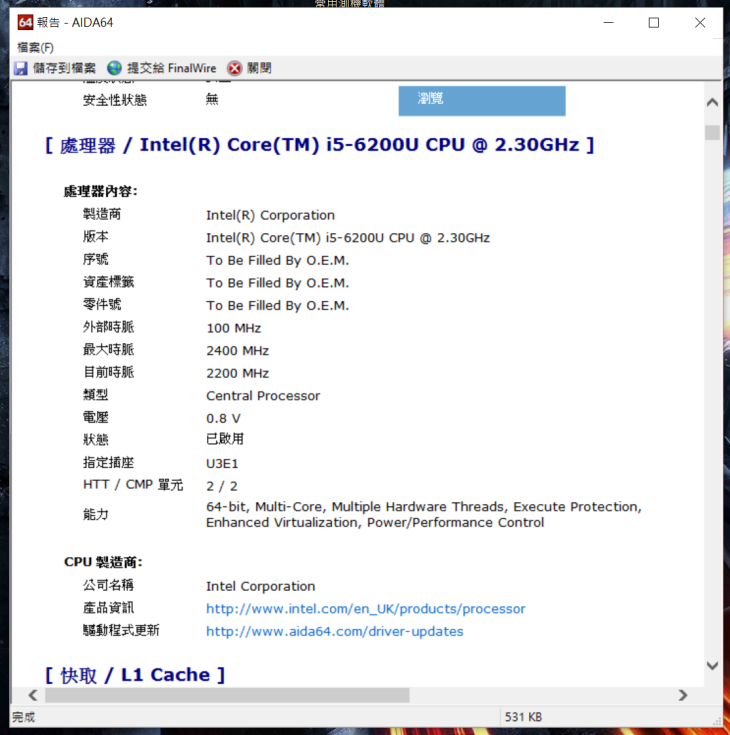The width and height of the screenshot is (730, 735).
Task: Close the AIDA64 report window
Action: [x=700, y=22]
